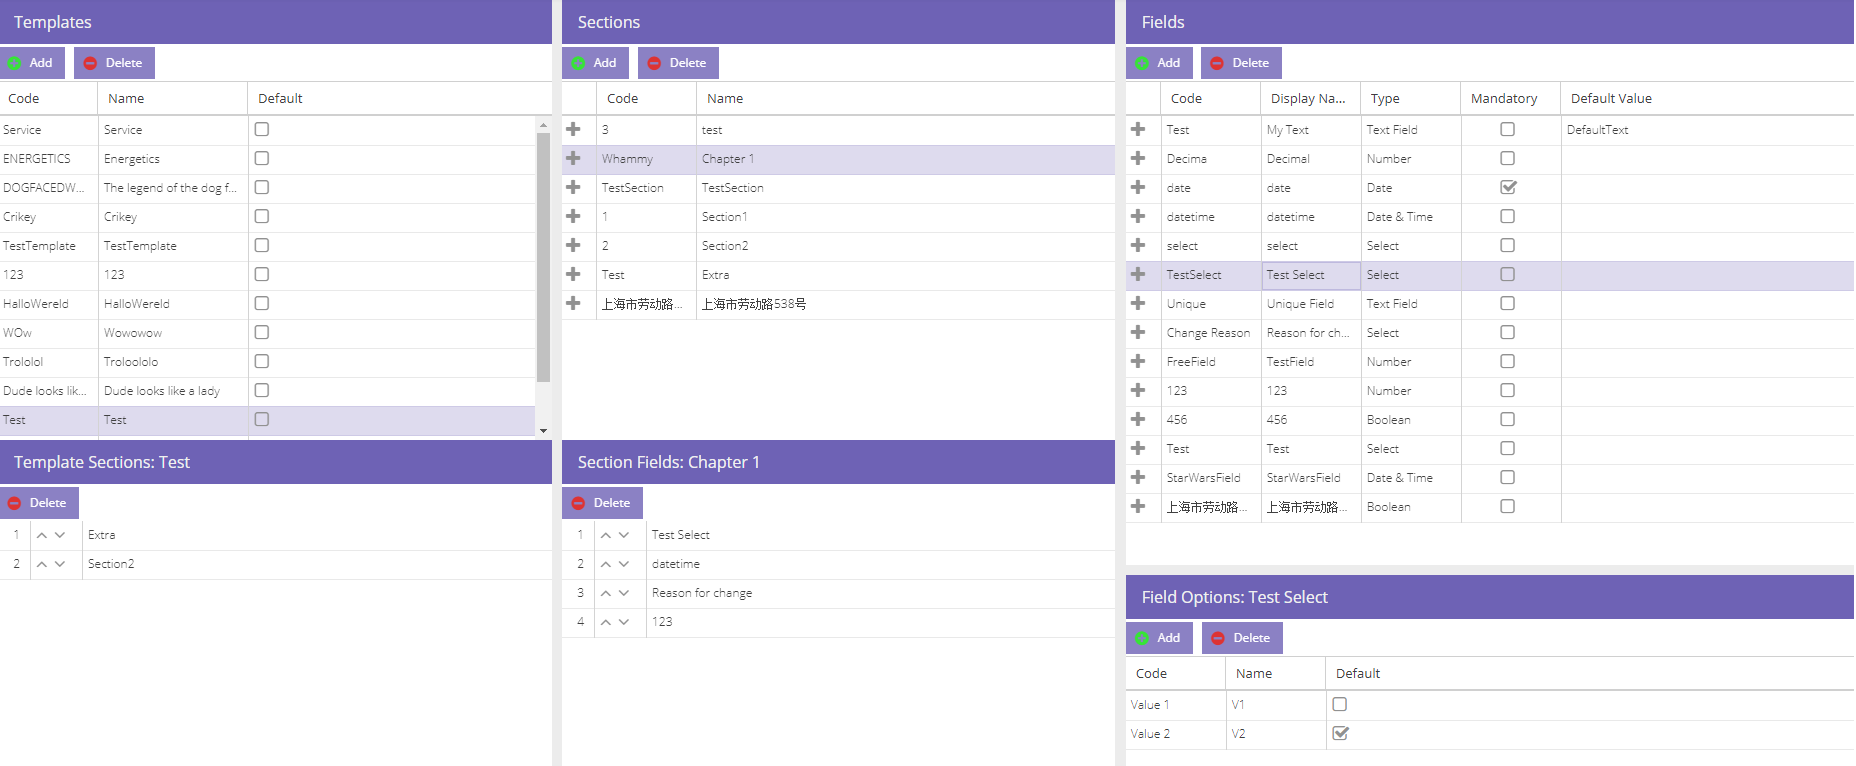Viewport: 1856px width, 766px height.
Task: Click the templates list scrollbar thumb
Action: [543, 258]
